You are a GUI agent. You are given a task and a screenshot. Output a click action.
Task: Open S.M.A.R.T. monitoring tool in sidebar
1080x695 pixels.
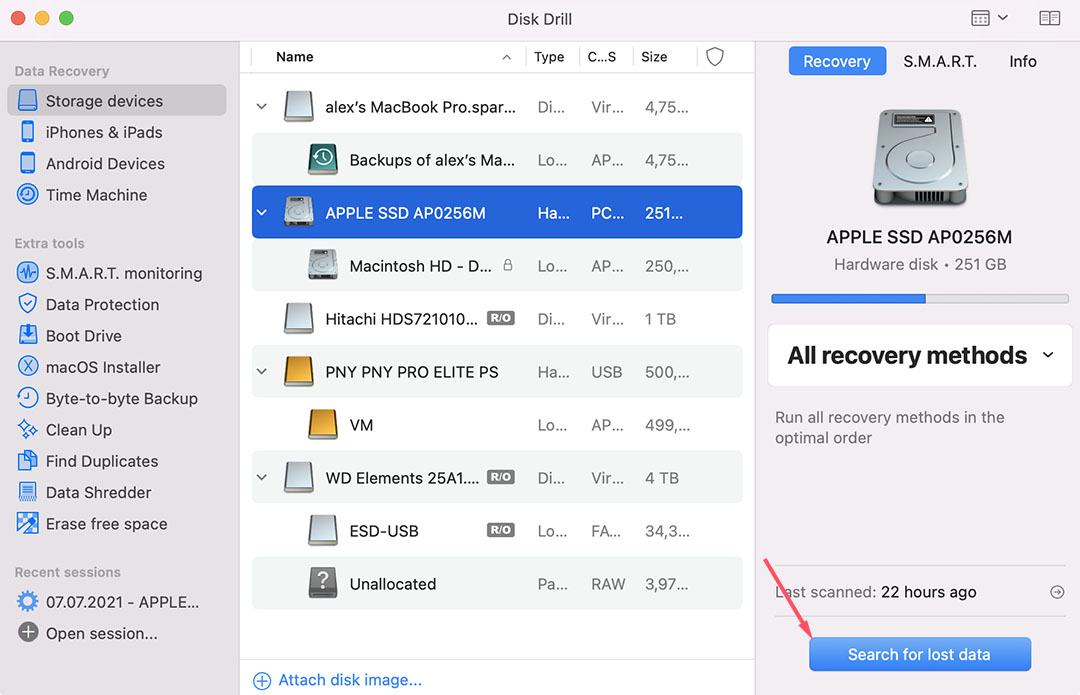coord(123,273)
